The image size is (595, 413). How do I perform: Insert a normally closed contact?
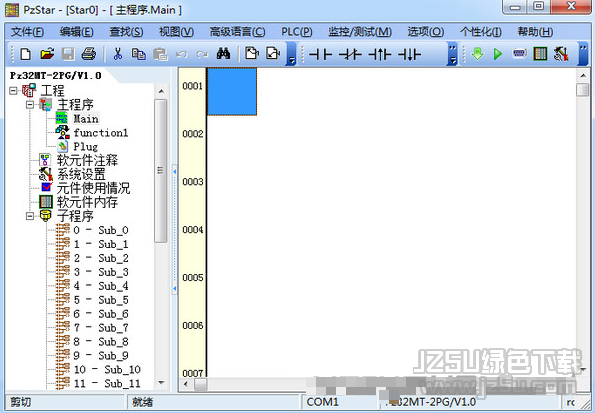[350, 54]
